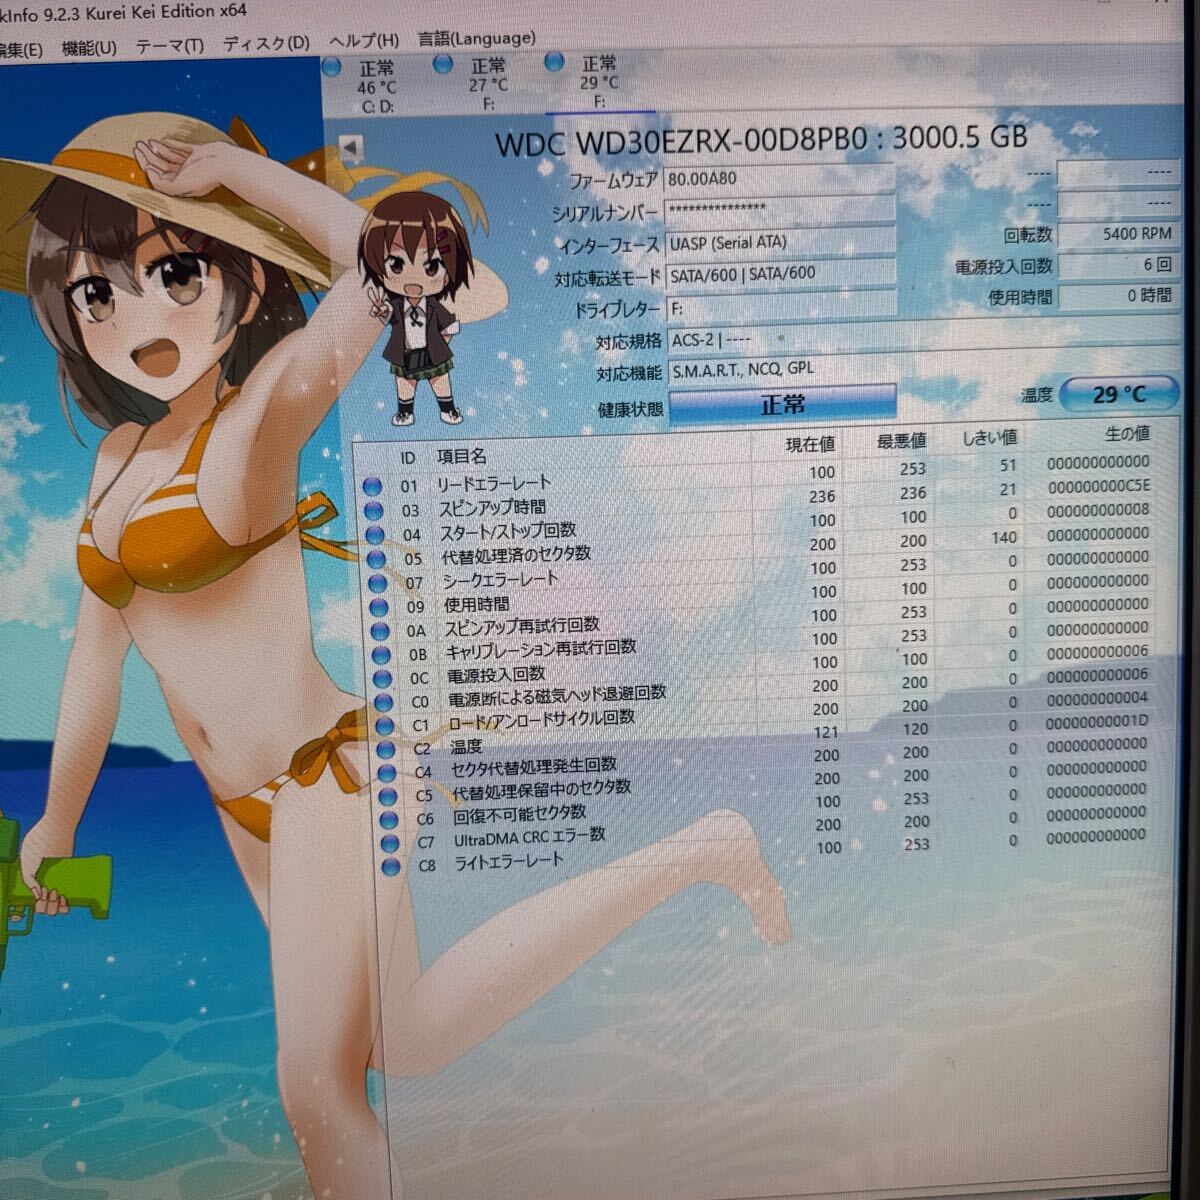Click the 生の値 column header

click(x=1127, y=434)
